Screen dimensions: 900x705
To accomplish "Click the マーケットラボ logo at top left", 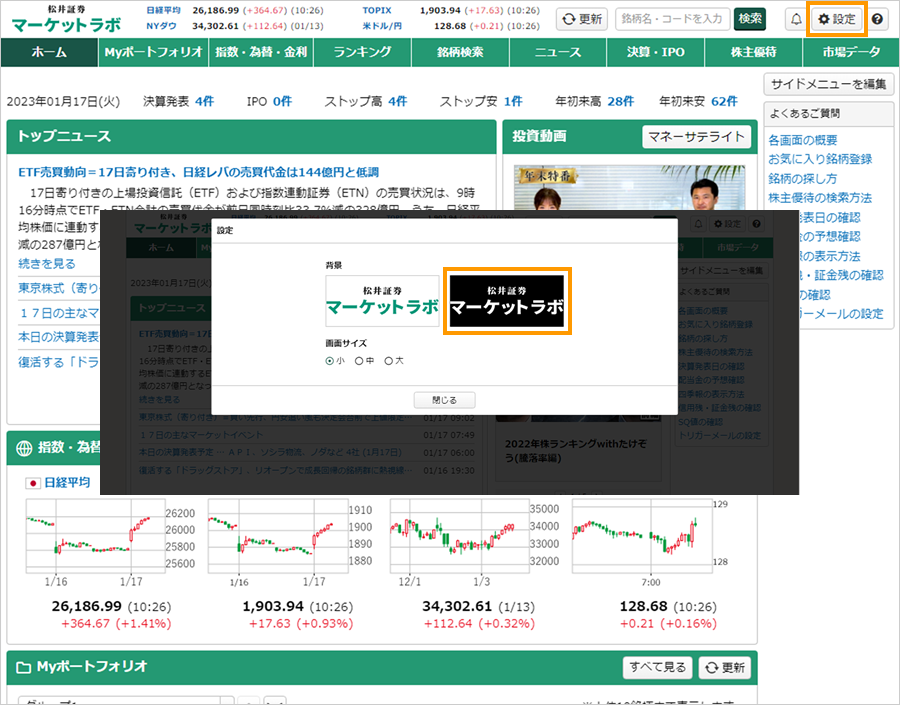I will (x=67, y=20).
